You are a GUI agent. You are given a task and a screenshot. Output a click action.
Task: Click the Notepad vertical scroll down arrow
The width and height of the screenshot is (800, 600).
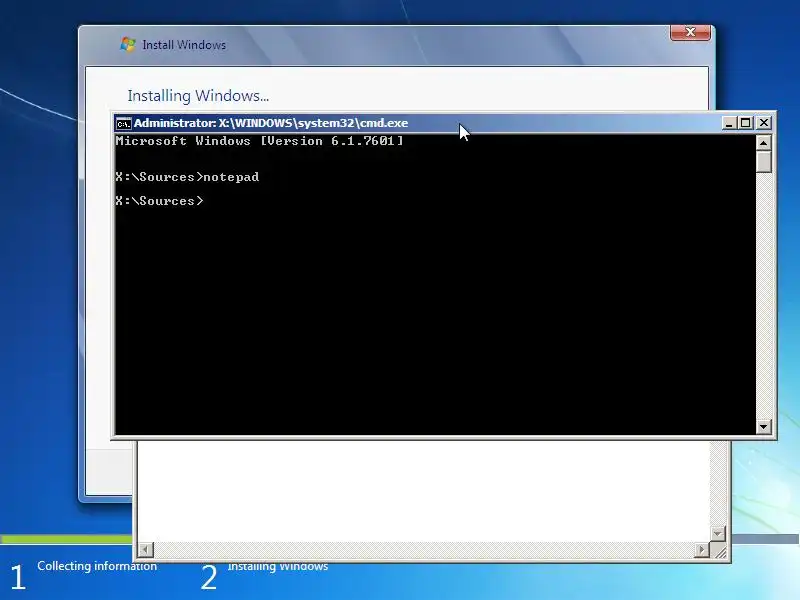point(718,534)
